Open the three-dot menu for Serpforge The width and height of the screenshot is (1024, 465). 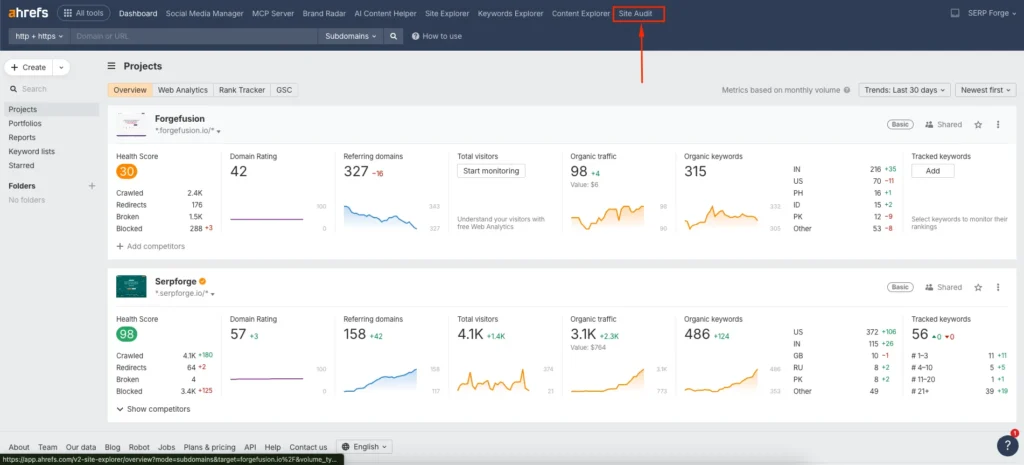(998, 287)
